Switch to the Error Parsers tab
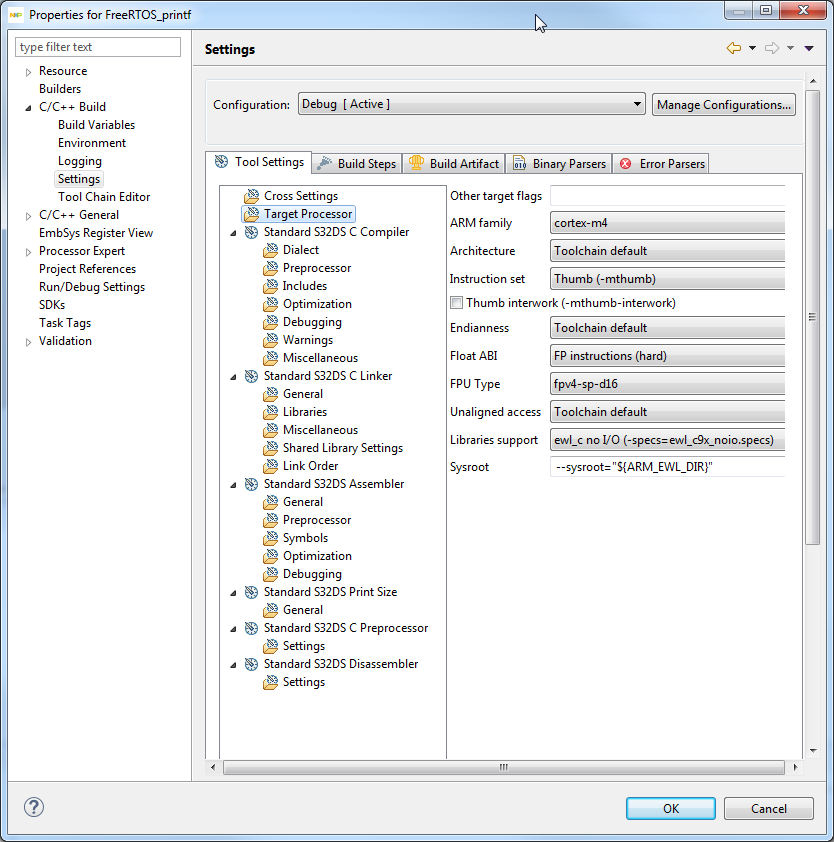This screenshot has height=842, width=834. tap(661, 163)
